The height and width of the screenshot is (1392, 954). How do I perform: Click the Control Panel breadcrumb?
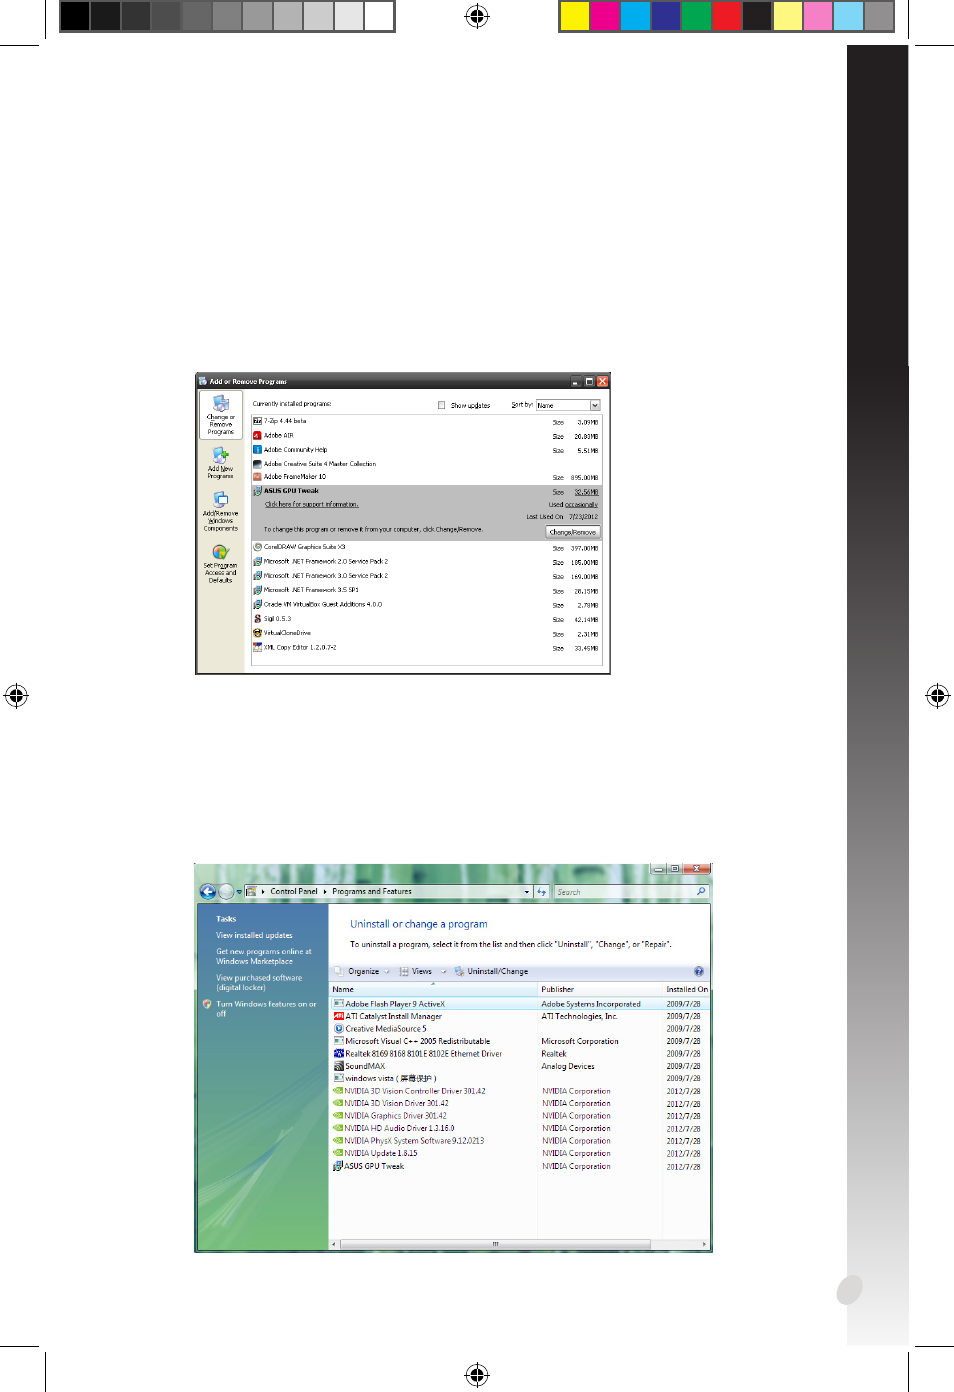(294, 891)
